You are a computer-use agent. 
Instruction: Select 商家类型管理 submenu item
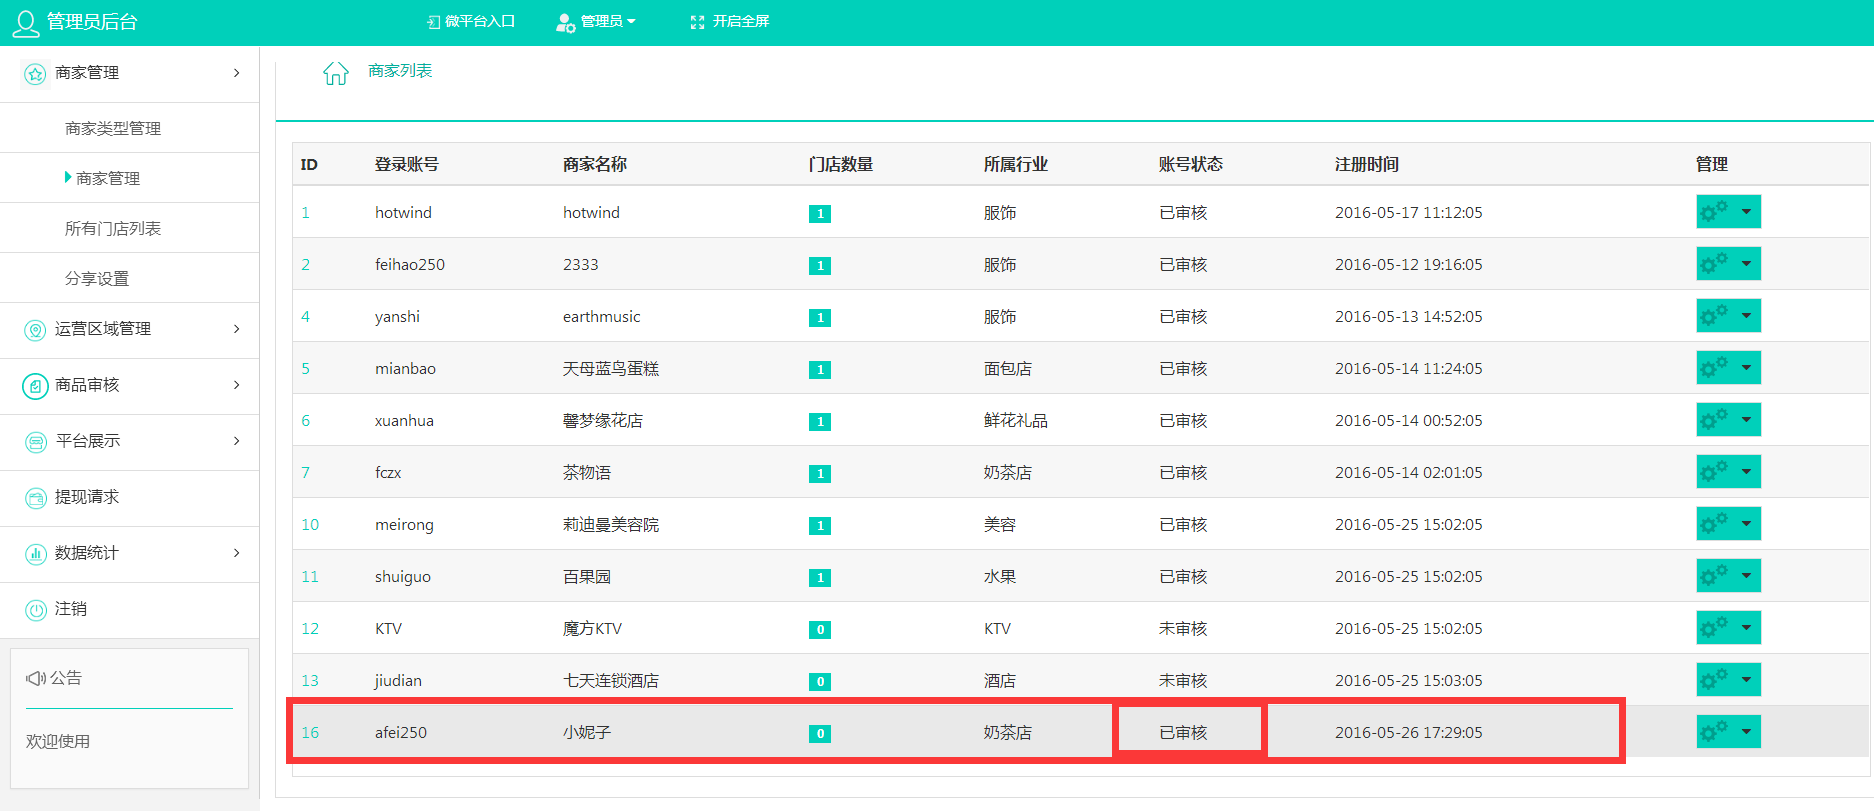click(112, 129)
